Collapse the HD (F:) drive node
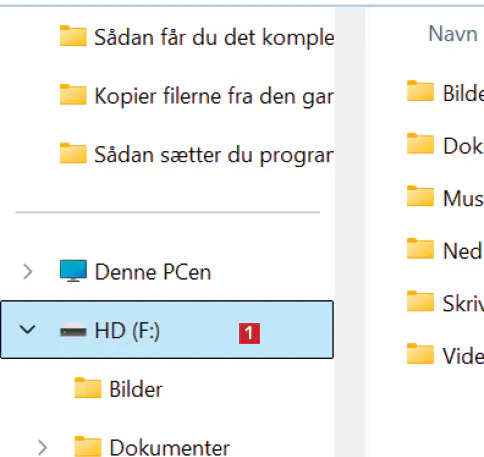The image size is (484, 457). point(27,330)
